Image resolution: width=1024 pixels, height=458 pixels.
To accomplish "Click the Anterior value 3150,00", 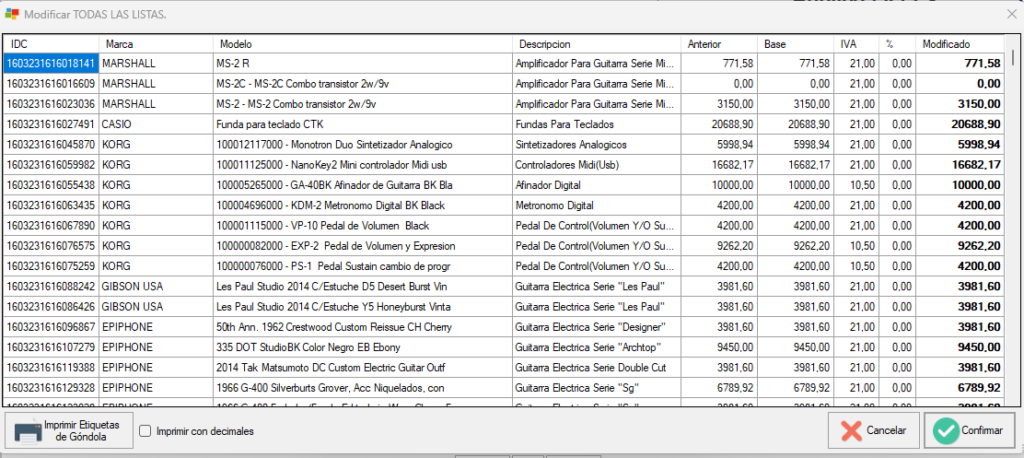I will (720, 104).
